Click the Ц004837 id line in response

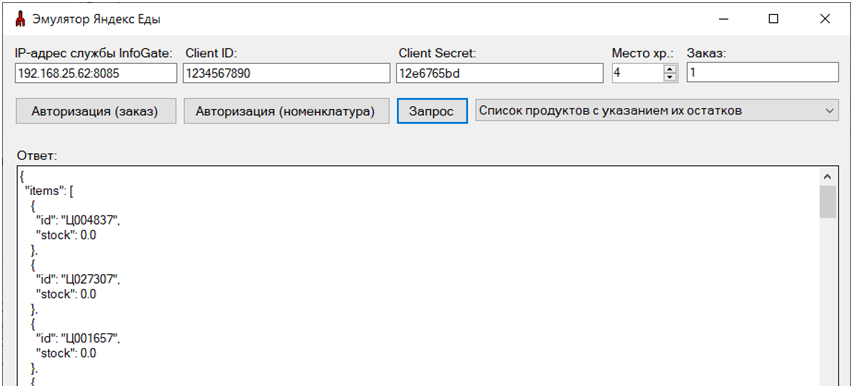pos(78,221)
